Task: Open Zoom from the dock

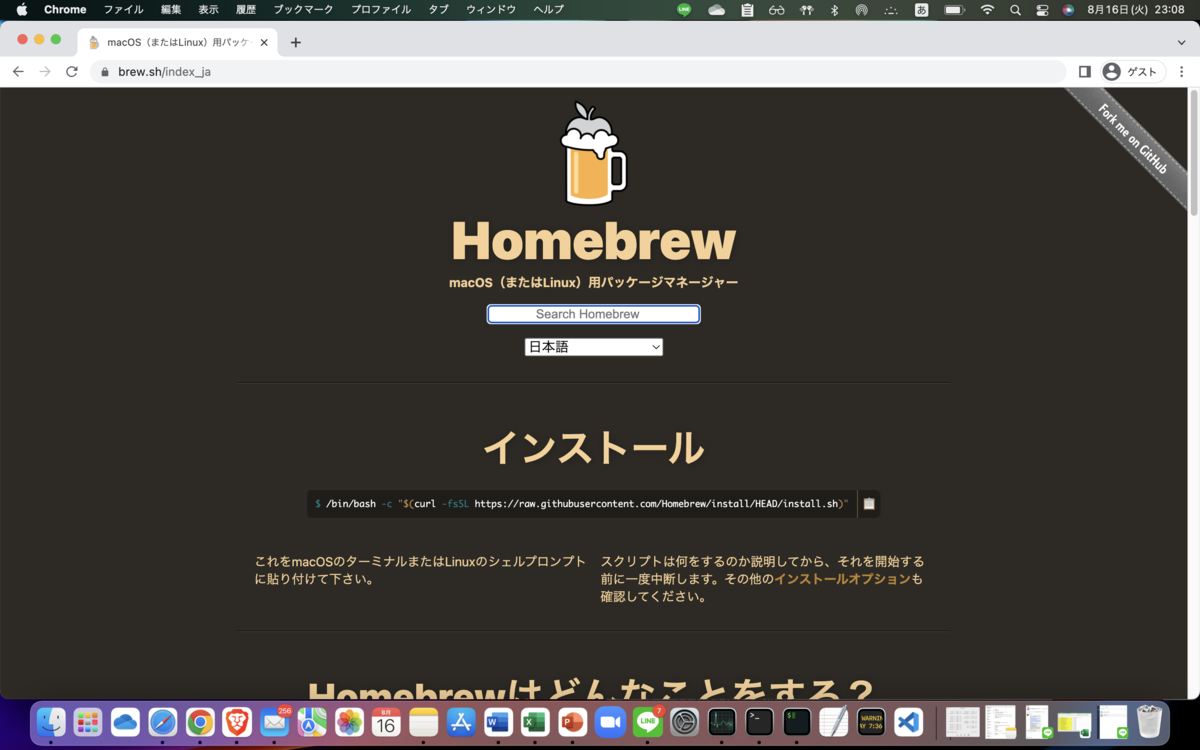Action: pos(609,721)
